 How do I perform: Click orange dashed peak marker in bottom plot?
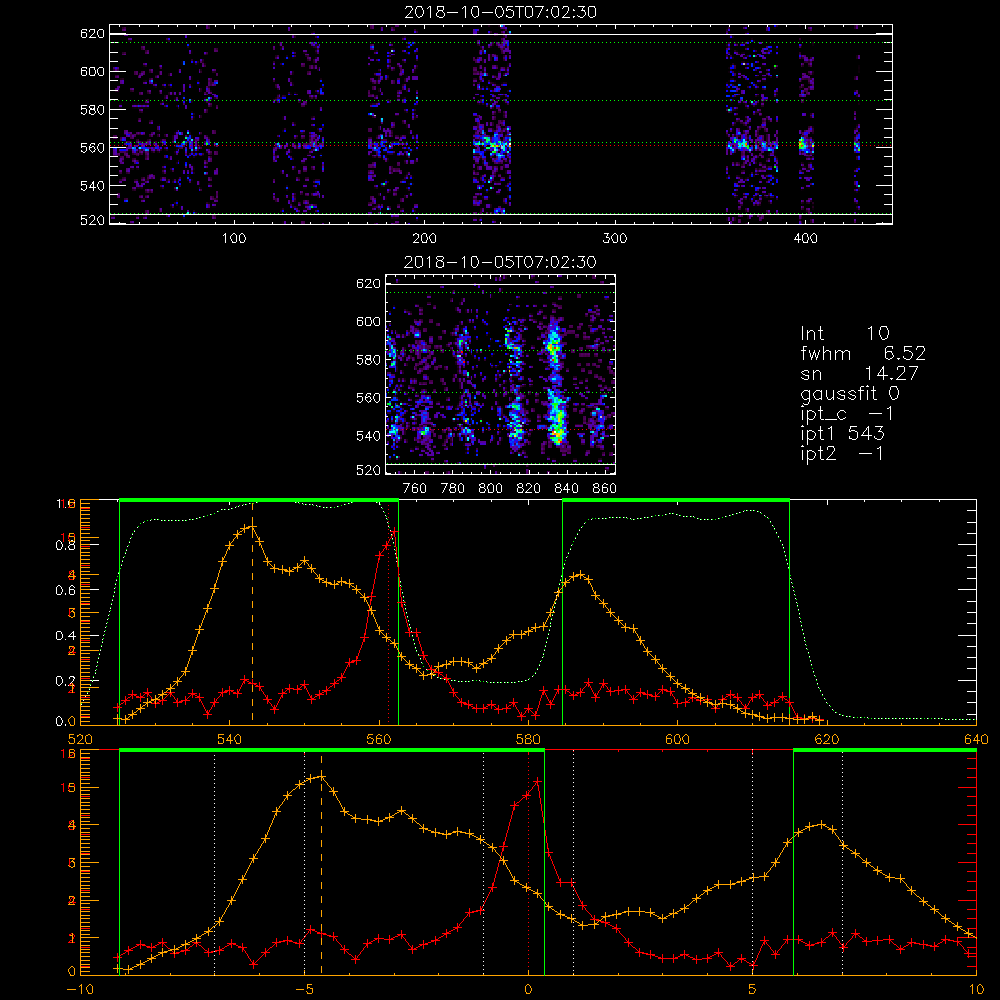(x=321, y=864)
